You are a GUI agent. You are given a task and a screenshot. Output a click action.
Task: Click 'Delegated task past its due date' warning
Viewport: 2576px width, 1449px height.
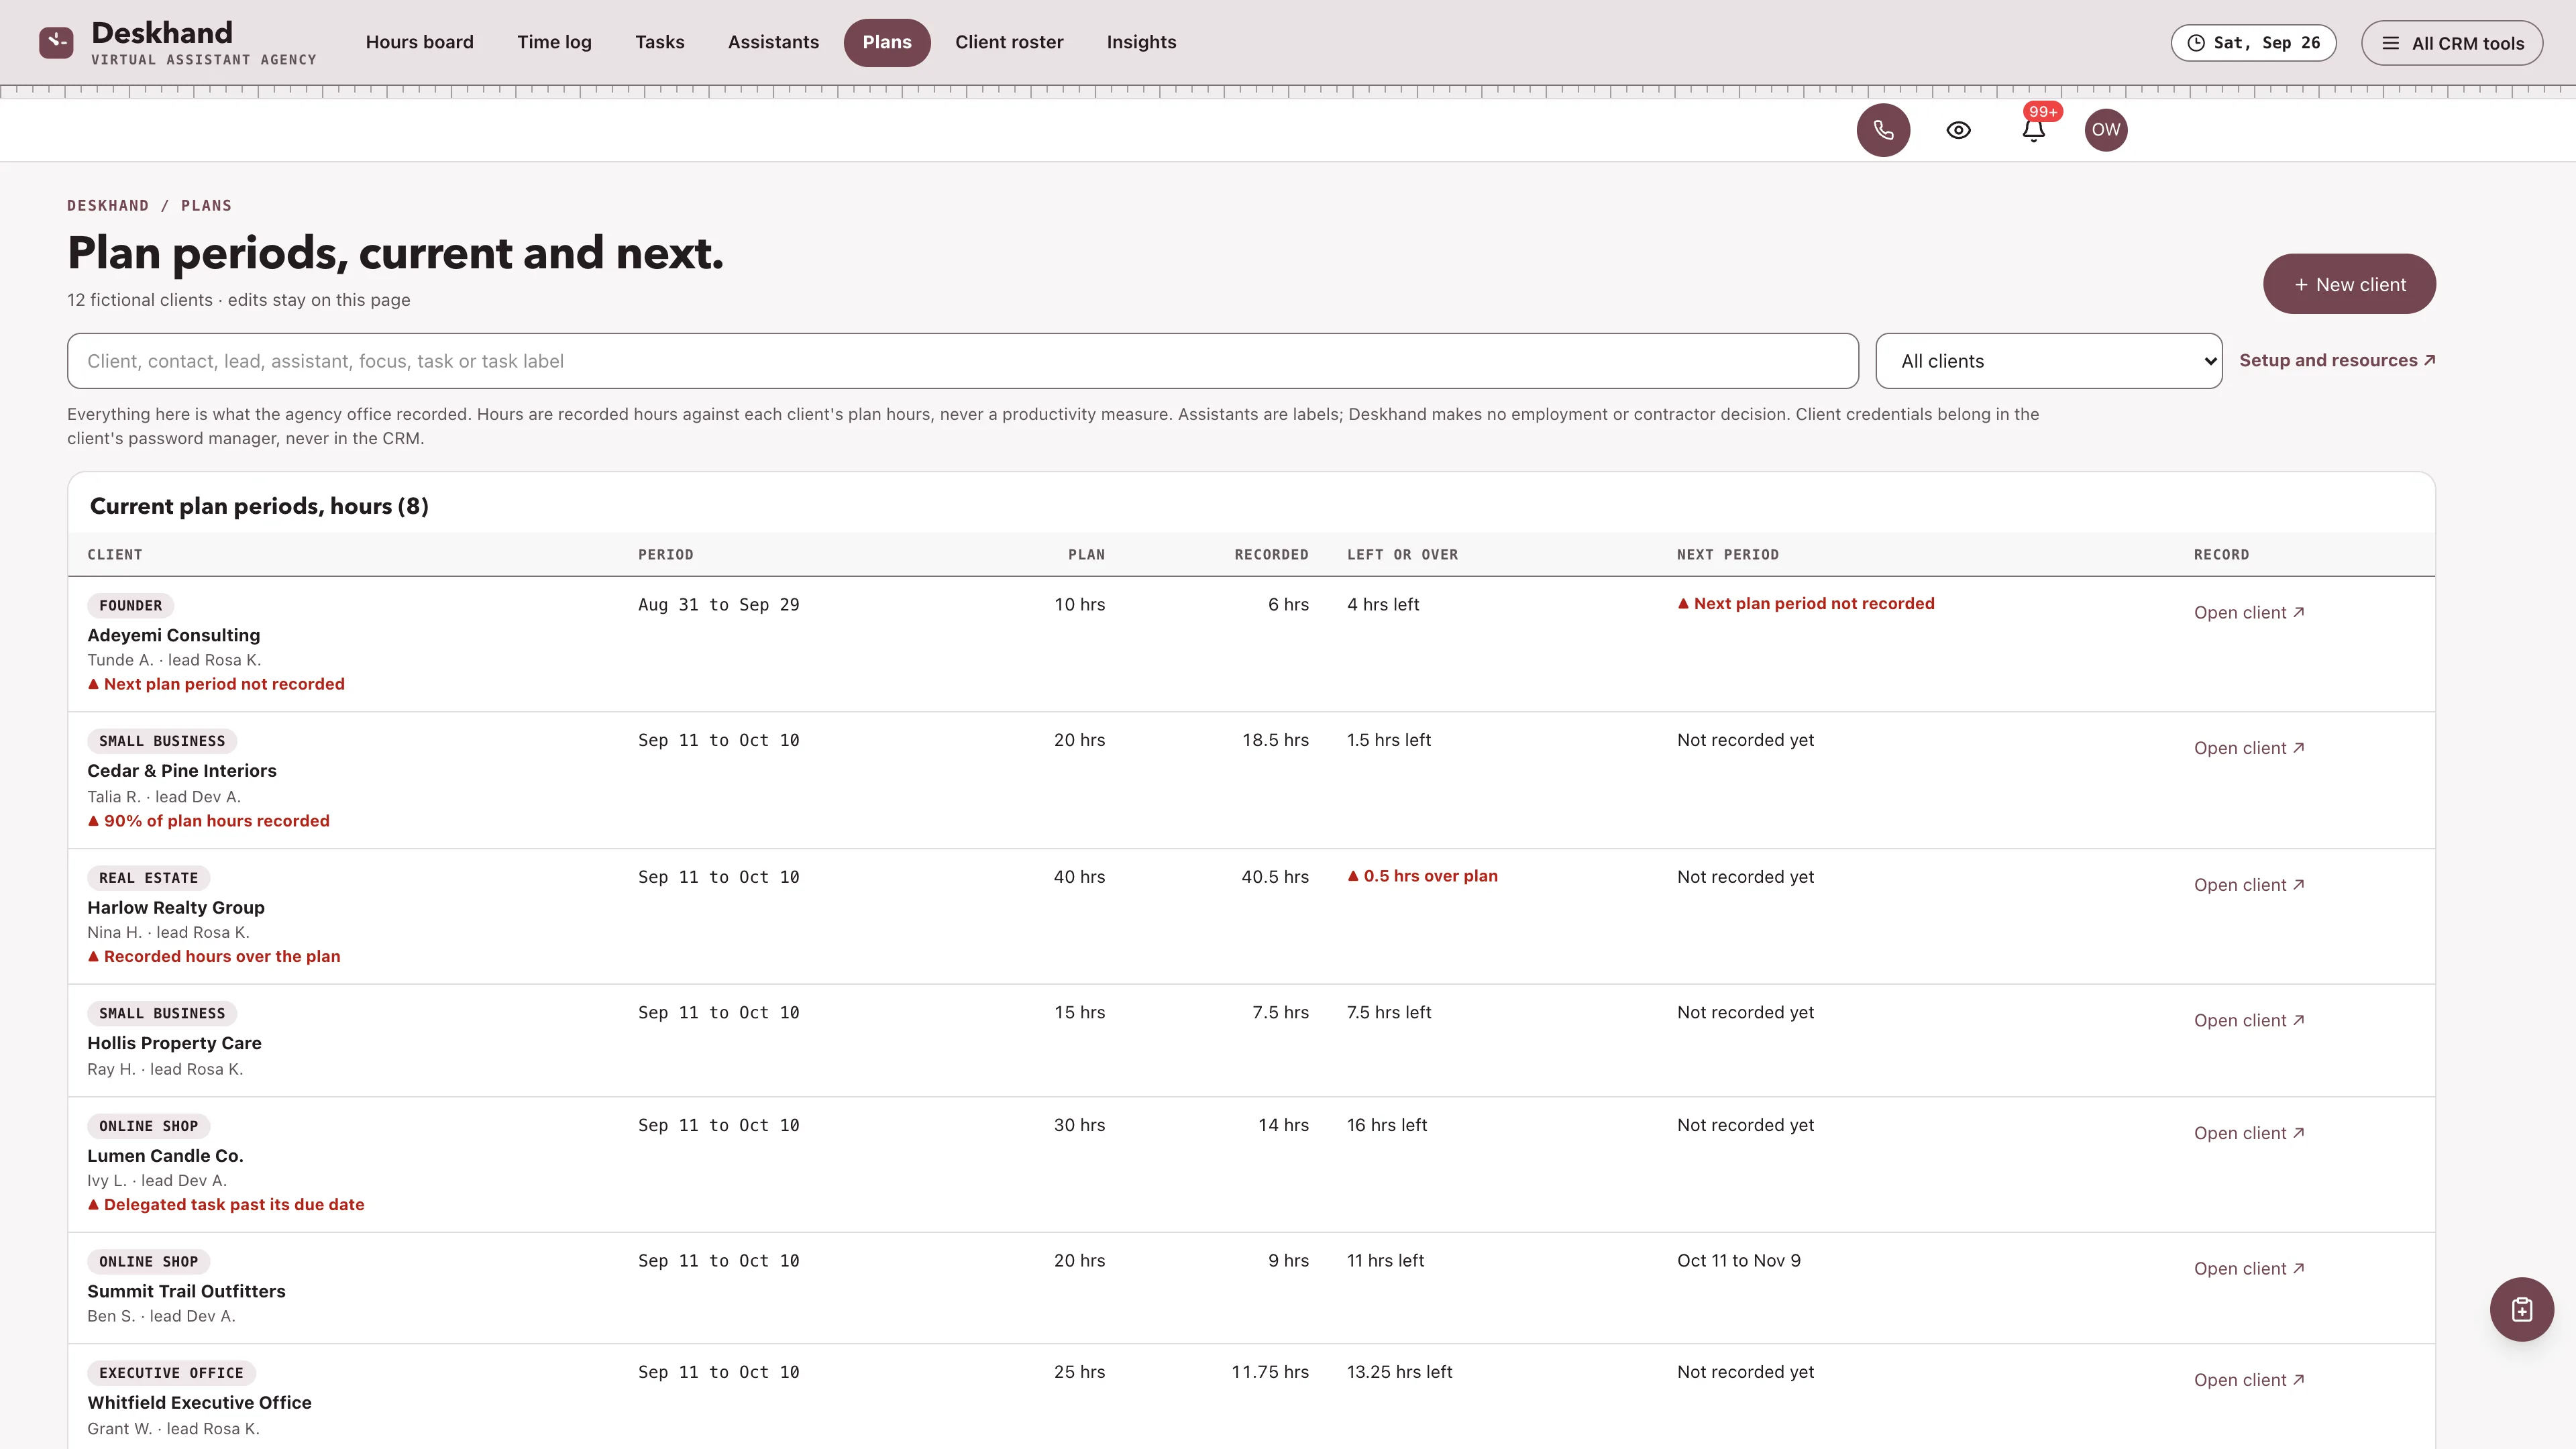[x=226, y=1205]
